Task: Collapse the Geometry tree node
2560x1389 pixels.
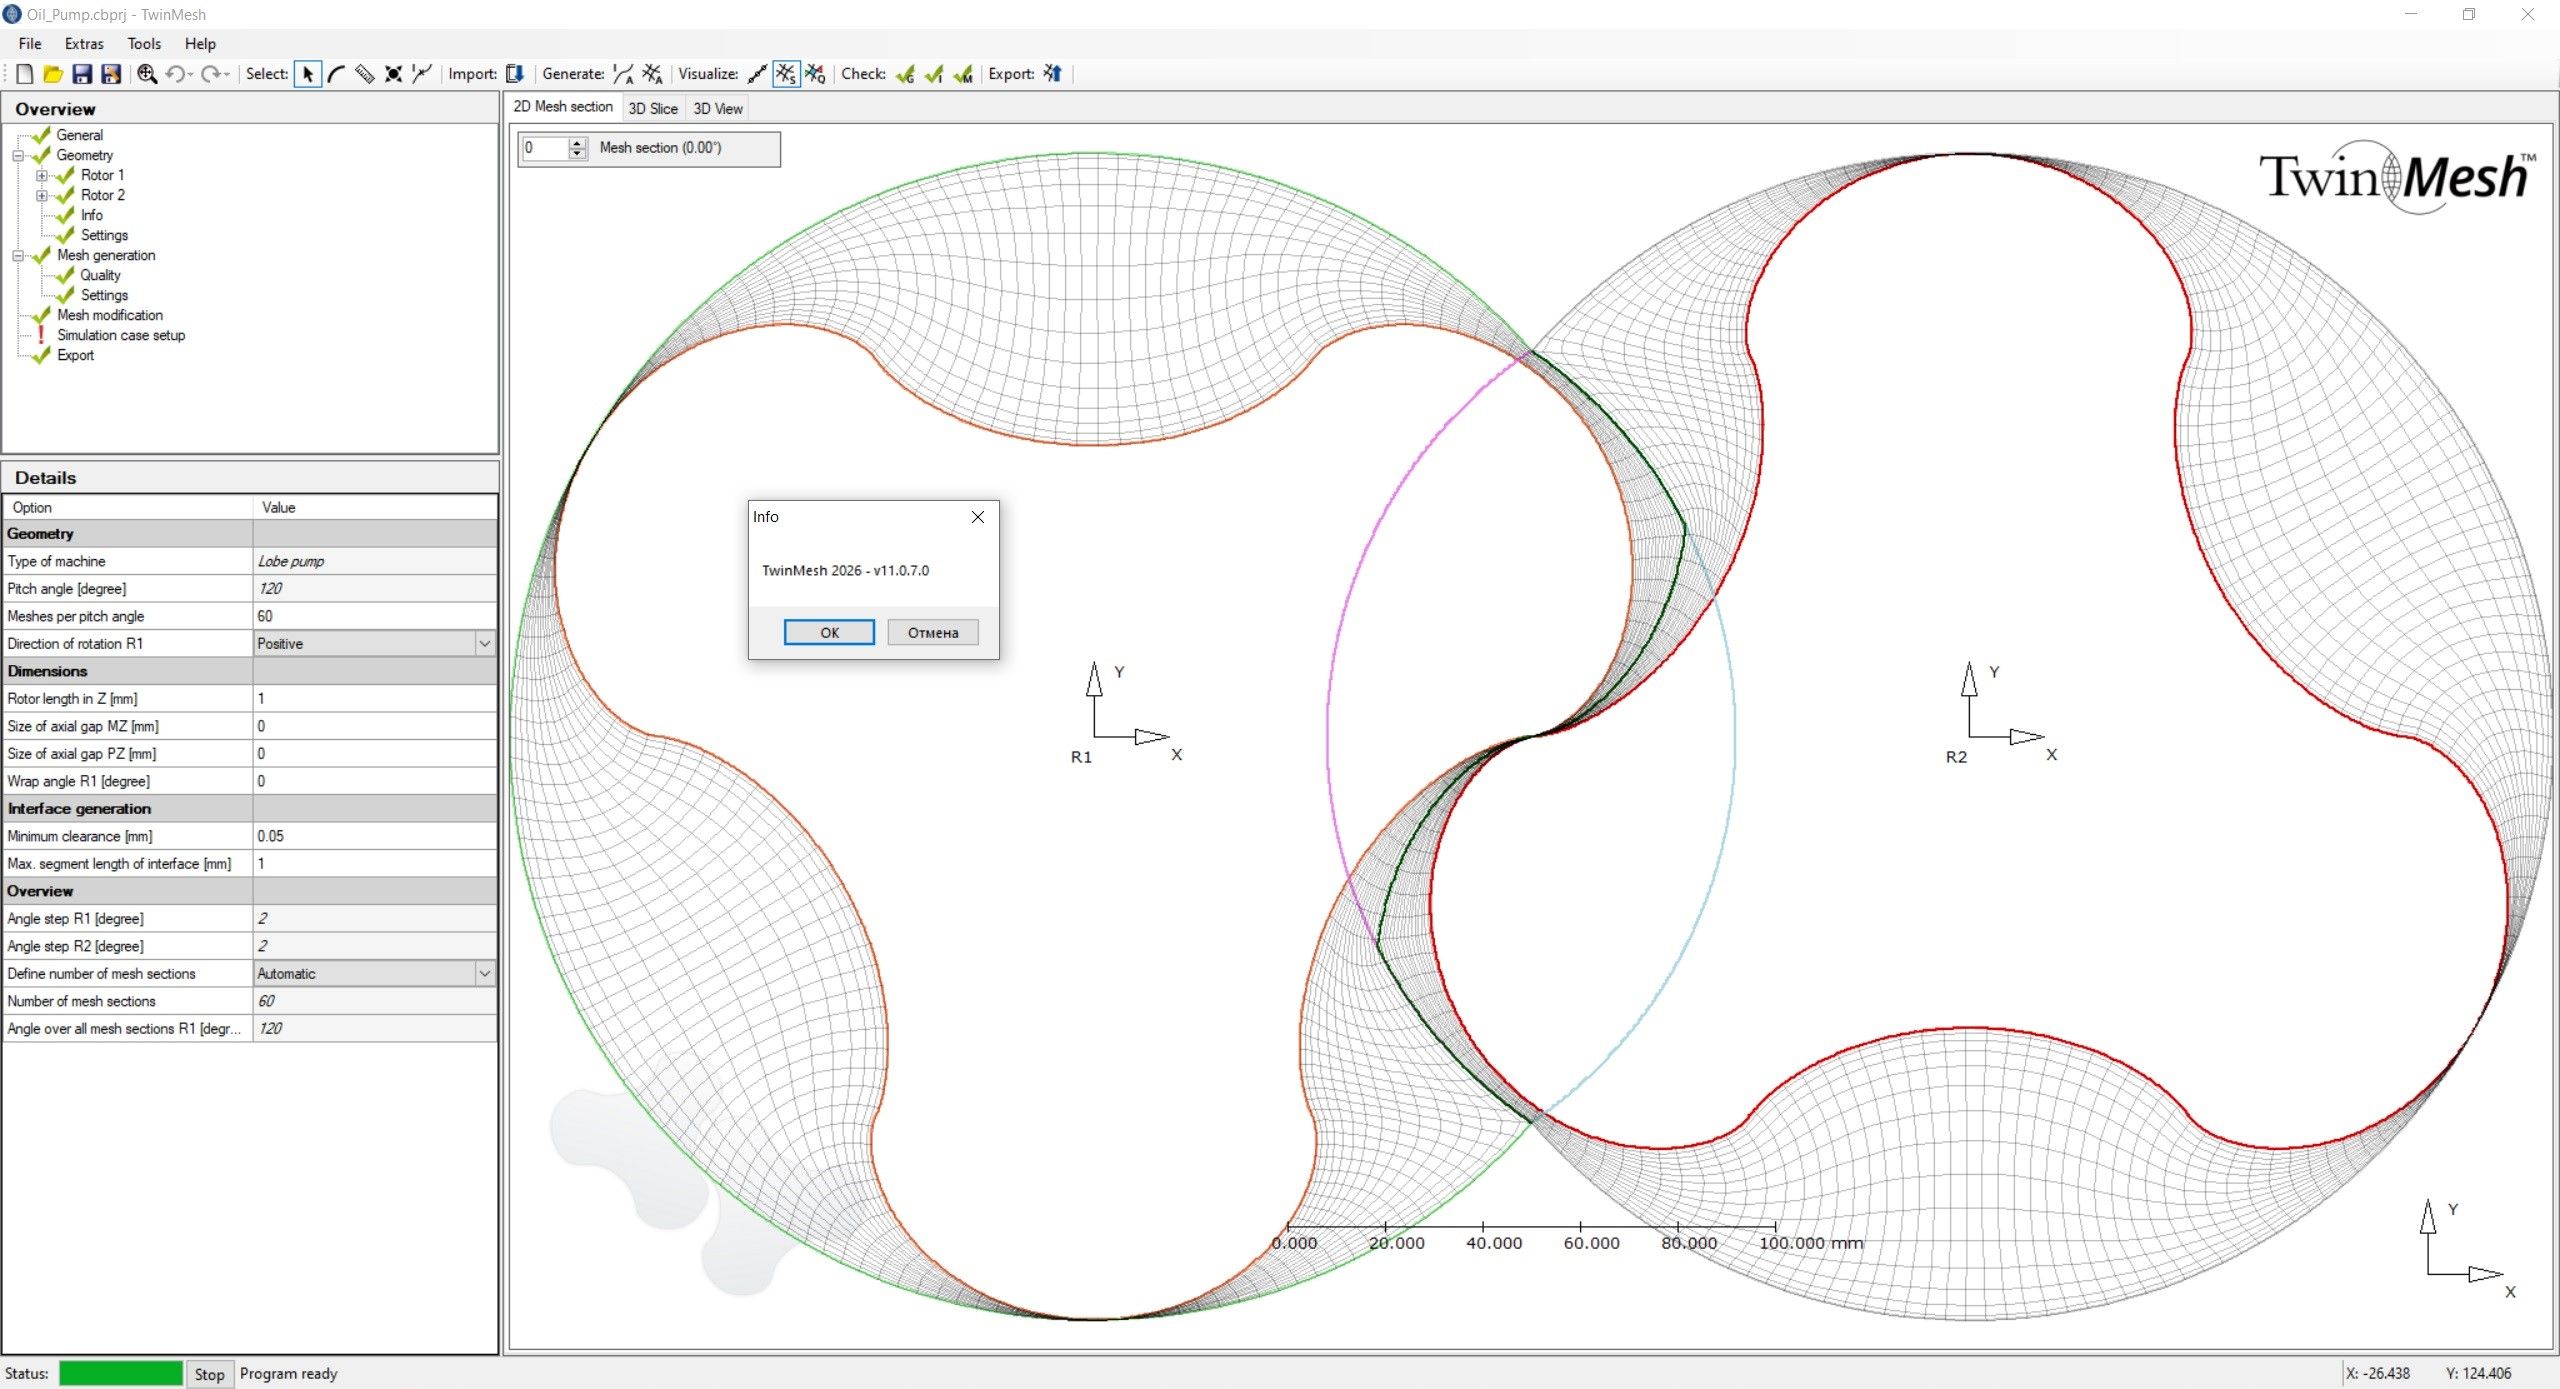Action: 17,156
